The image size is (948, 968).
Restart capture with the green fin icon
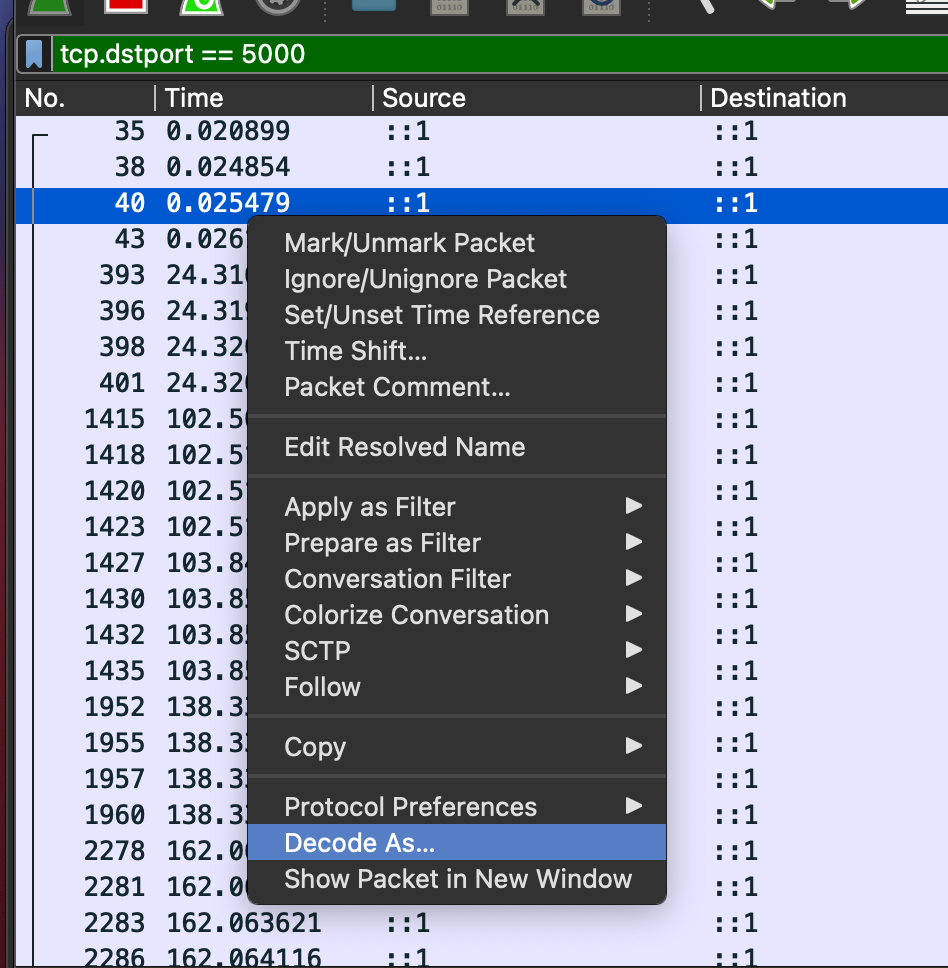coord(201,7)
